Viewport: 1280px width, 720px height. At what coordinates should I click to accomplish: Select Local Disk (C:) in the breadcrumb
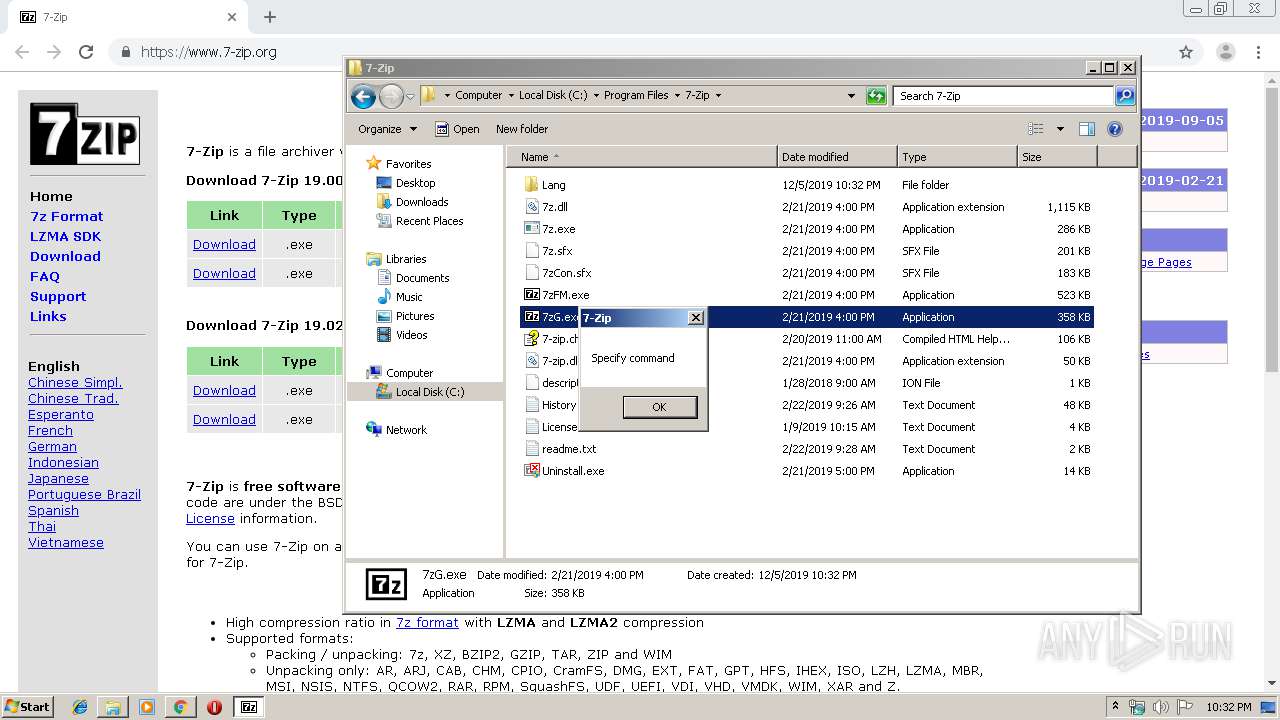553,96
